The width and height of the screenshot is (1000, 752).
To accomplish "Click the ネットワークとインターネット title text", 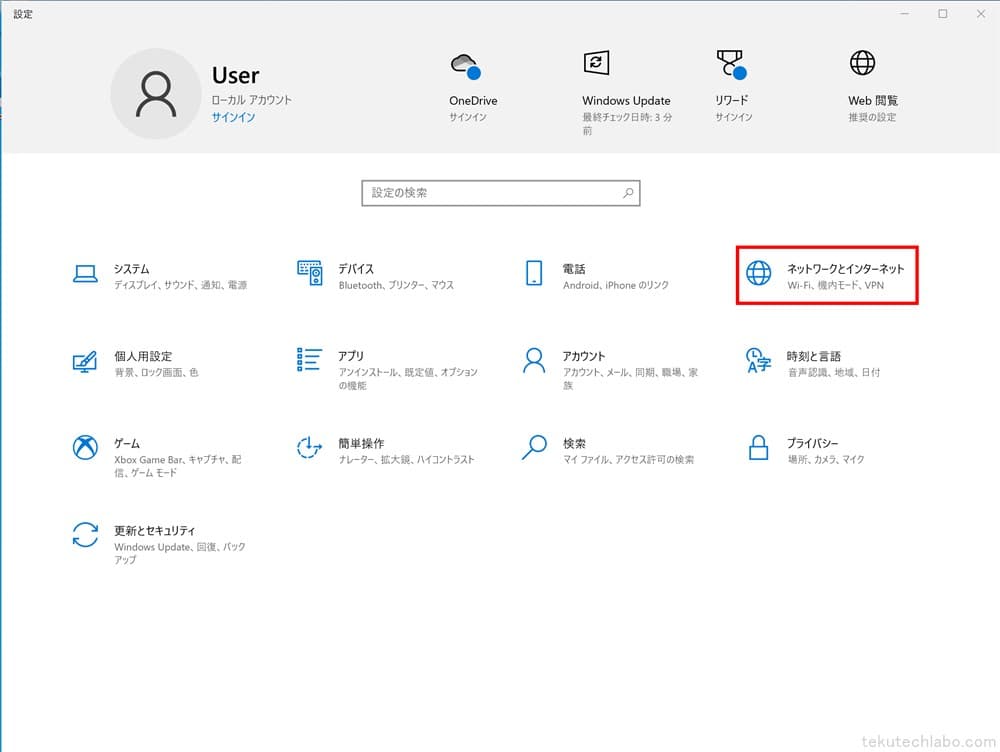I will 846,269.
